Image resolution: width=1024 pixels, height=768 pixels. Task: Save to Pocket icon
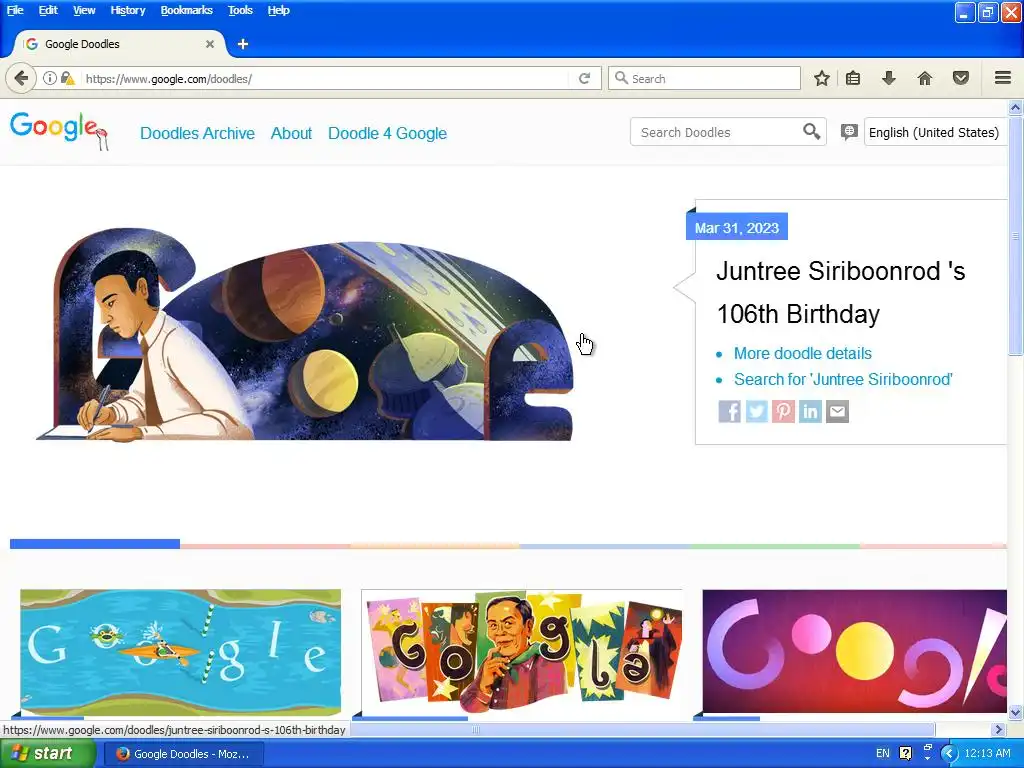[961, 78]
